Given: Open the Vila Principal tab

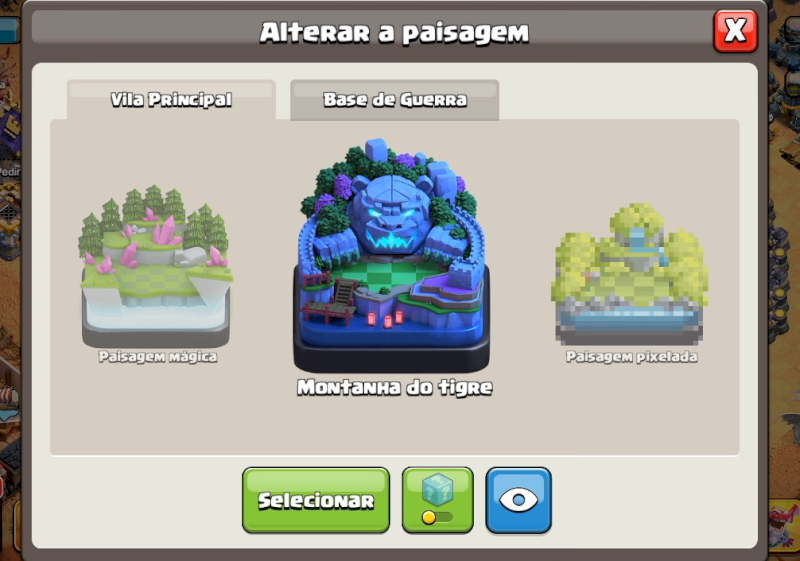Looking at the screenshot, I should [171, 100].
